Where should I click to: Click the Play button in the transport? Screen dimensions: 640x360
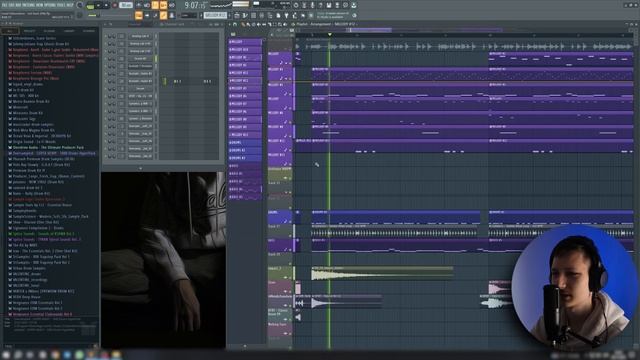pyautogui.click(x=98, y=6)
